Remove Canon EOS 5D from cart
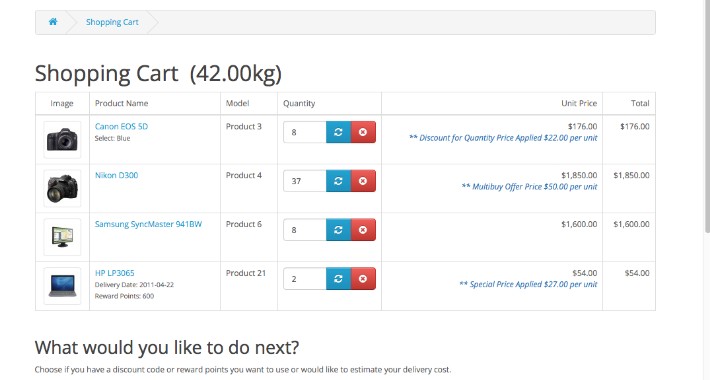Viewport: 710px width, 380px height. pos(363,132)
